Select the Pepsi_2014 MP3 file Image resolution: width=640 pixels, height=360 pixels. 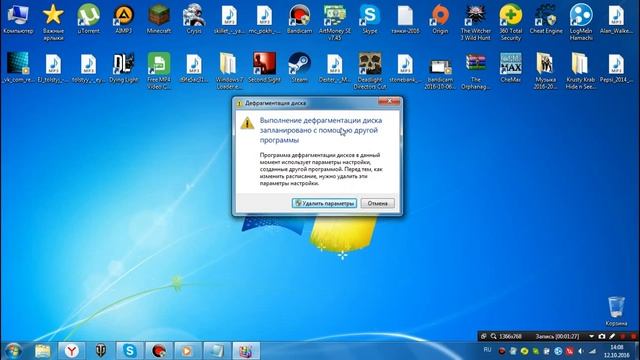point(616,68)
